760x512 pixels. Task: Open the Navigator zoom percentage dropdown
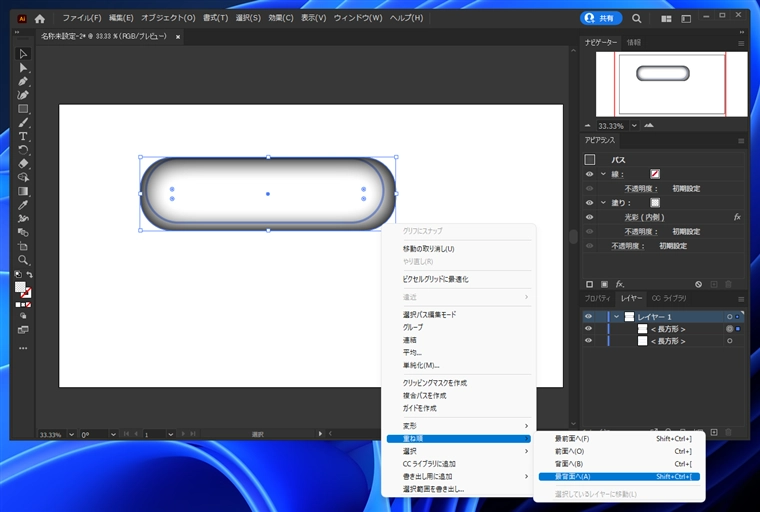(x=634, y=126)
